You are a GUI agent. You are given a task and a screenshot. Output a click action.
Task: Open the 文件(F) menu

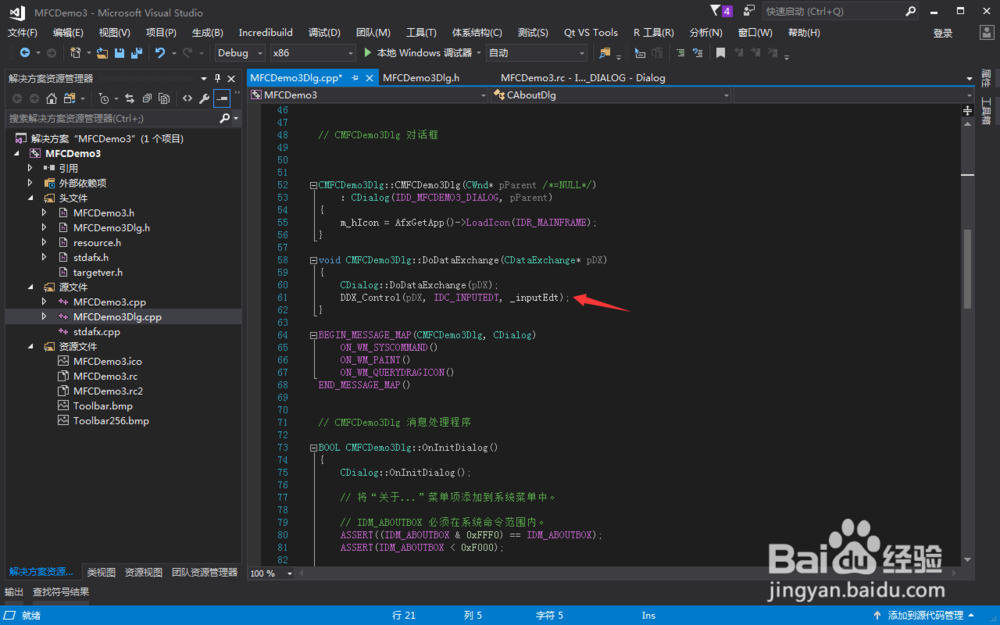(x=22, y=33)
